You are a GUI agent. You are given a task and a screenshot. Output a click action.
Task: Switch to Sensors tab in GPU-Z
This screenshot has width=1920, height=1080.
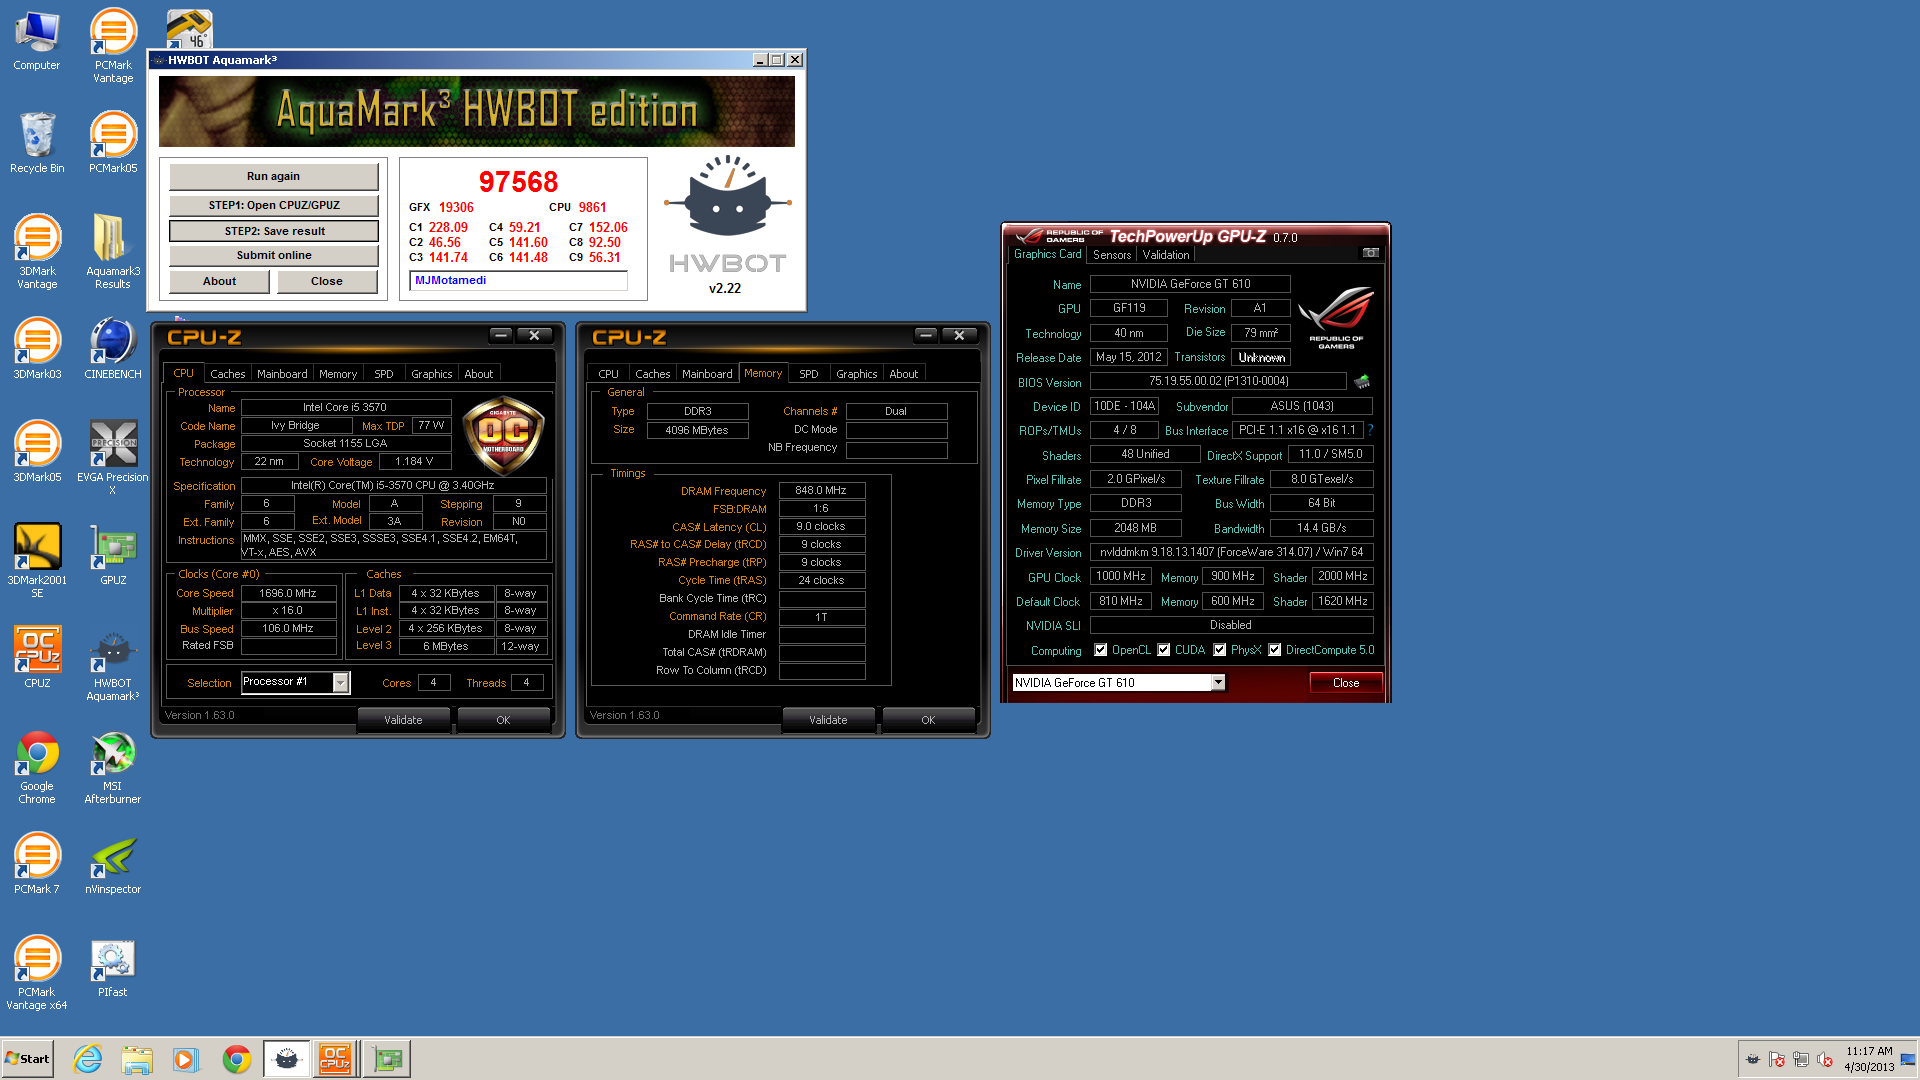pos(1112,255)
